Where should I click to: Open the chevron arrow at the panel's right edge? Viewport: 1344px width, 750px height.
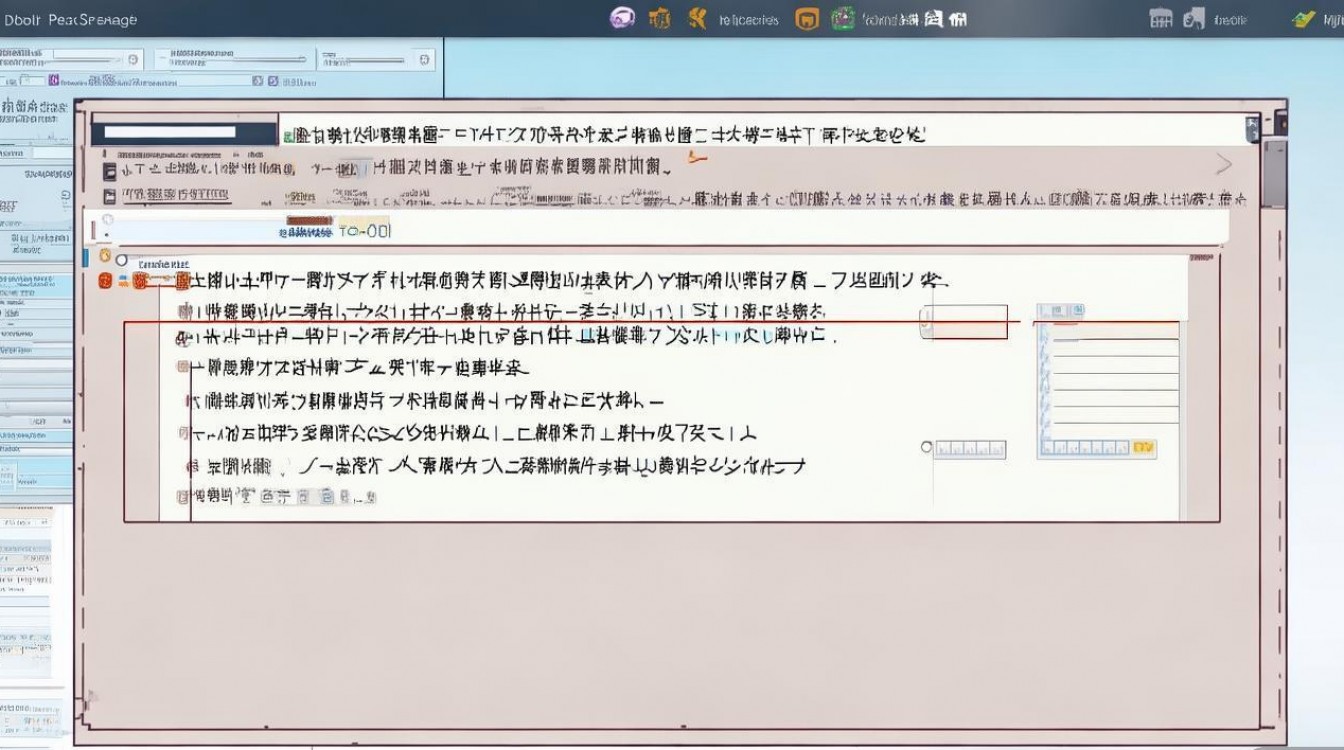[x=1223, y=162]
